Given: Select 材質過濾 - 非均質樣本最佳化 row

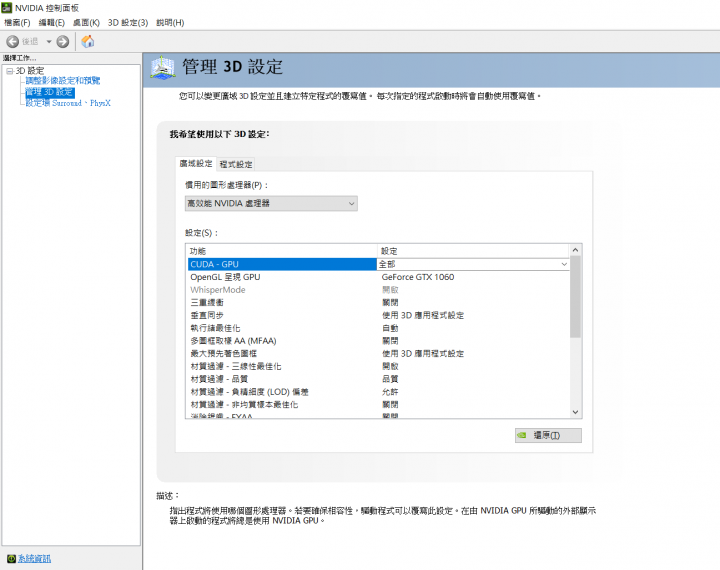Looking at the screenshot, I should [x=379, y=405].
